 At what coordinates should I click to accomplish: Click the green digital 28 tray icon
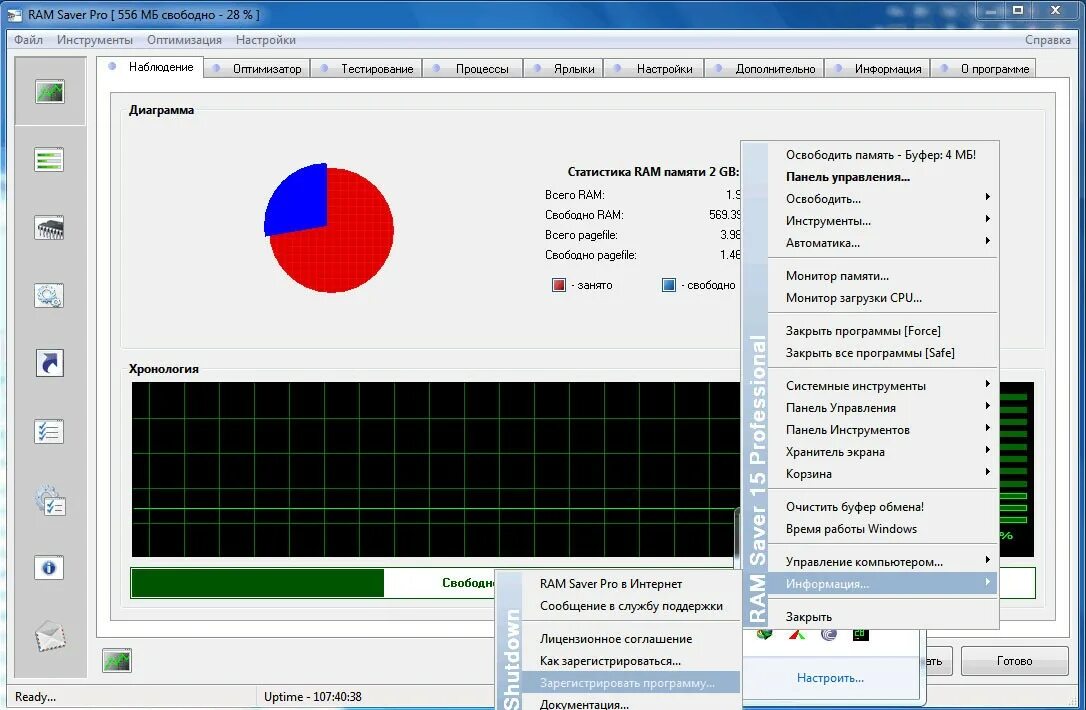(861, 634)
